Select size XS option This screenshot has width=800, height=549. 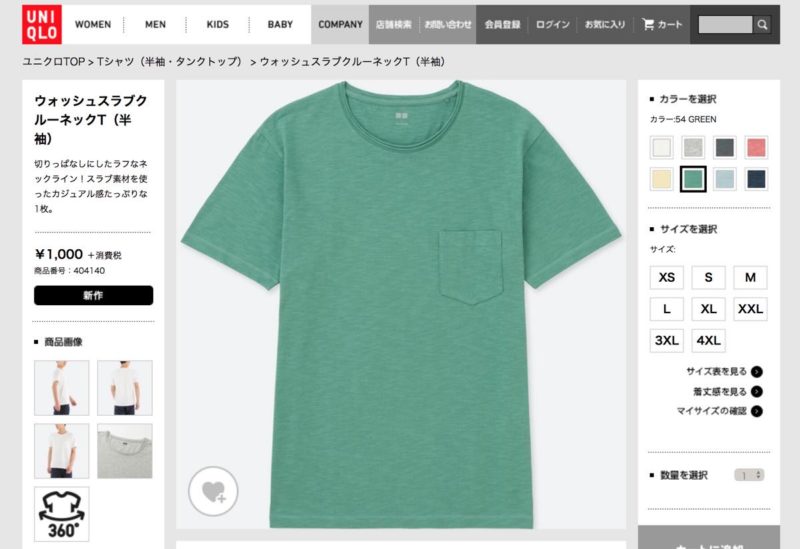tap(666, 277)
